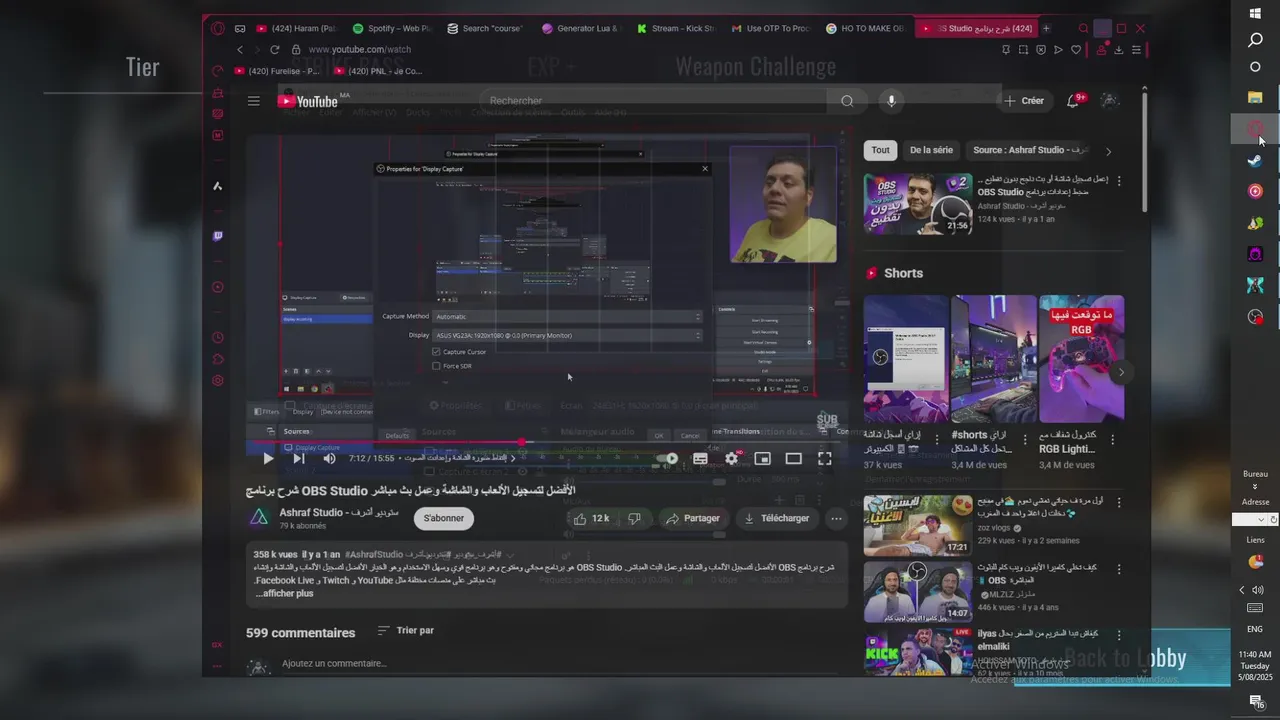This screenshot has width=1280, height=720.
Task: Open Steam from the taskbar
Action: pyautogui.click(x=1256, y=161)
